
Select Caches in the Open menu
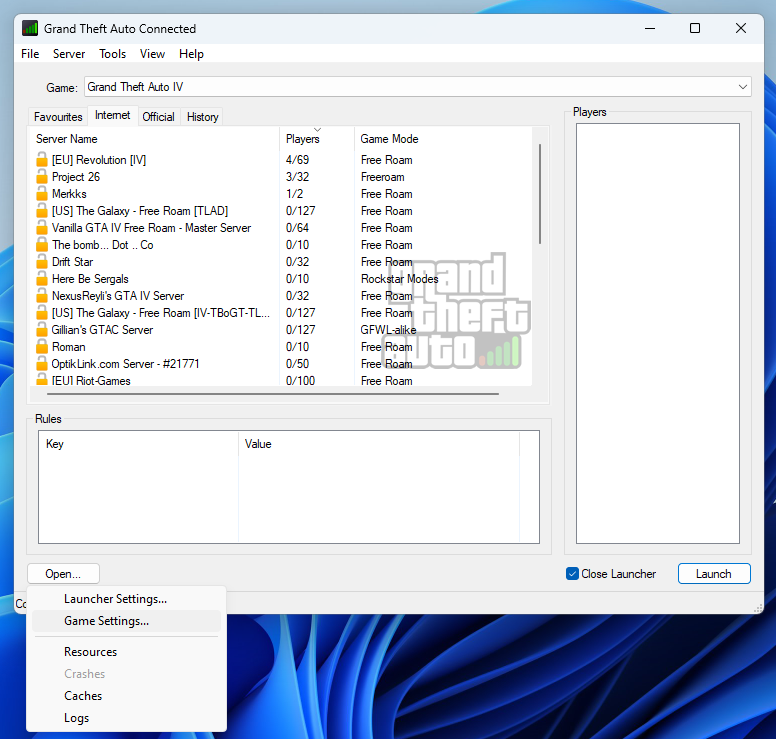pyautogui.click(x=126, y=696)
